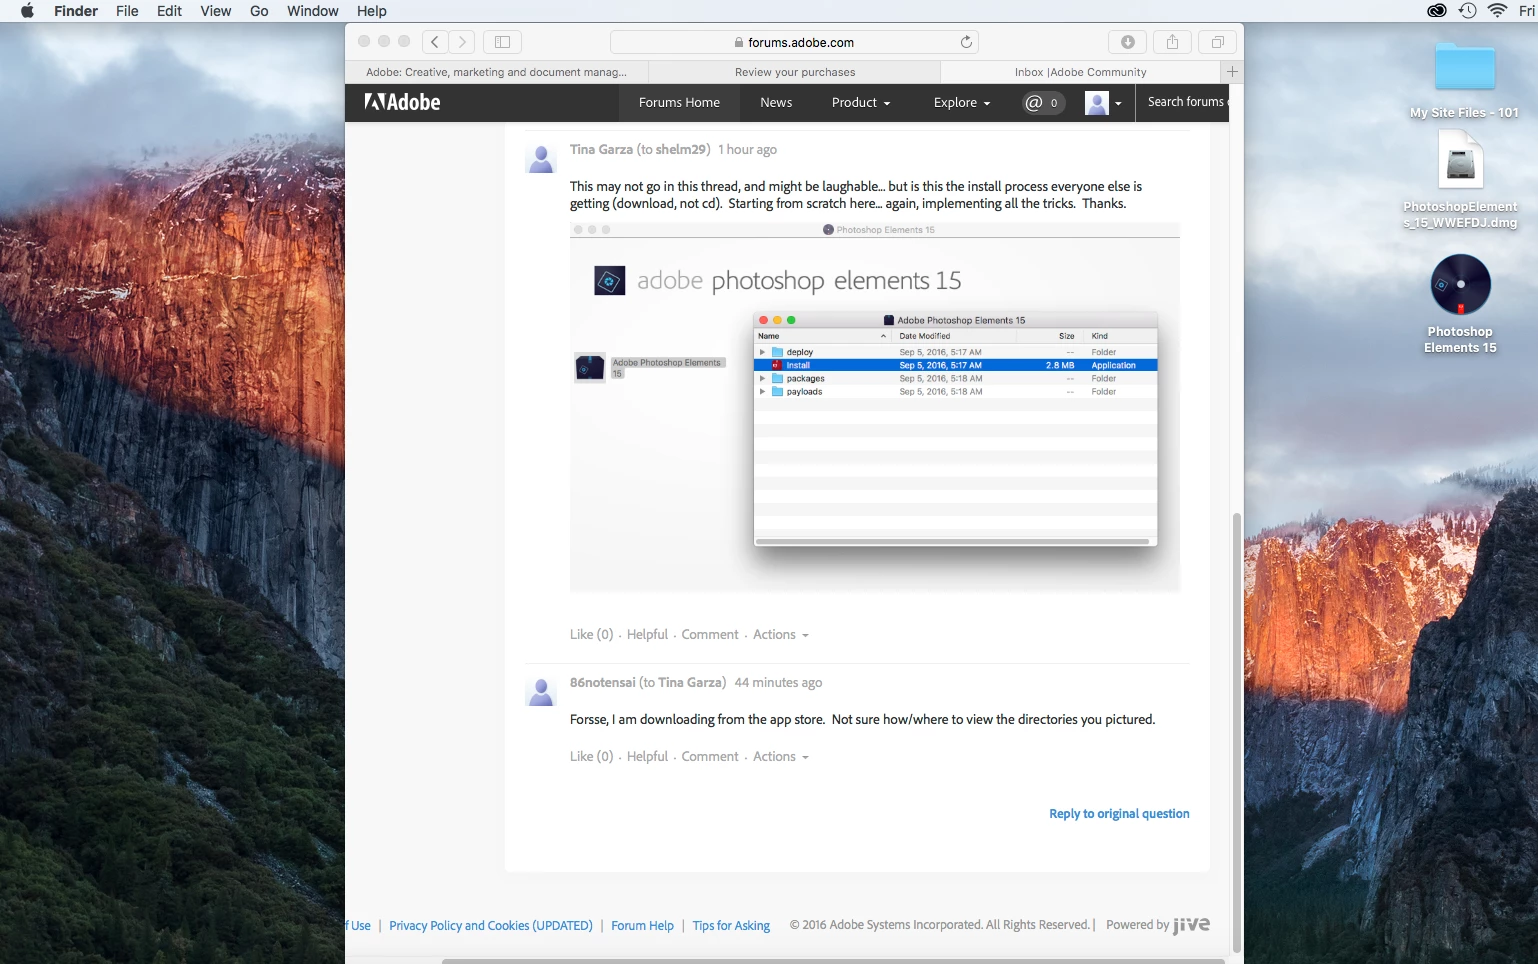Click the Wi-Fi menu bar icon

(1497, 11)
